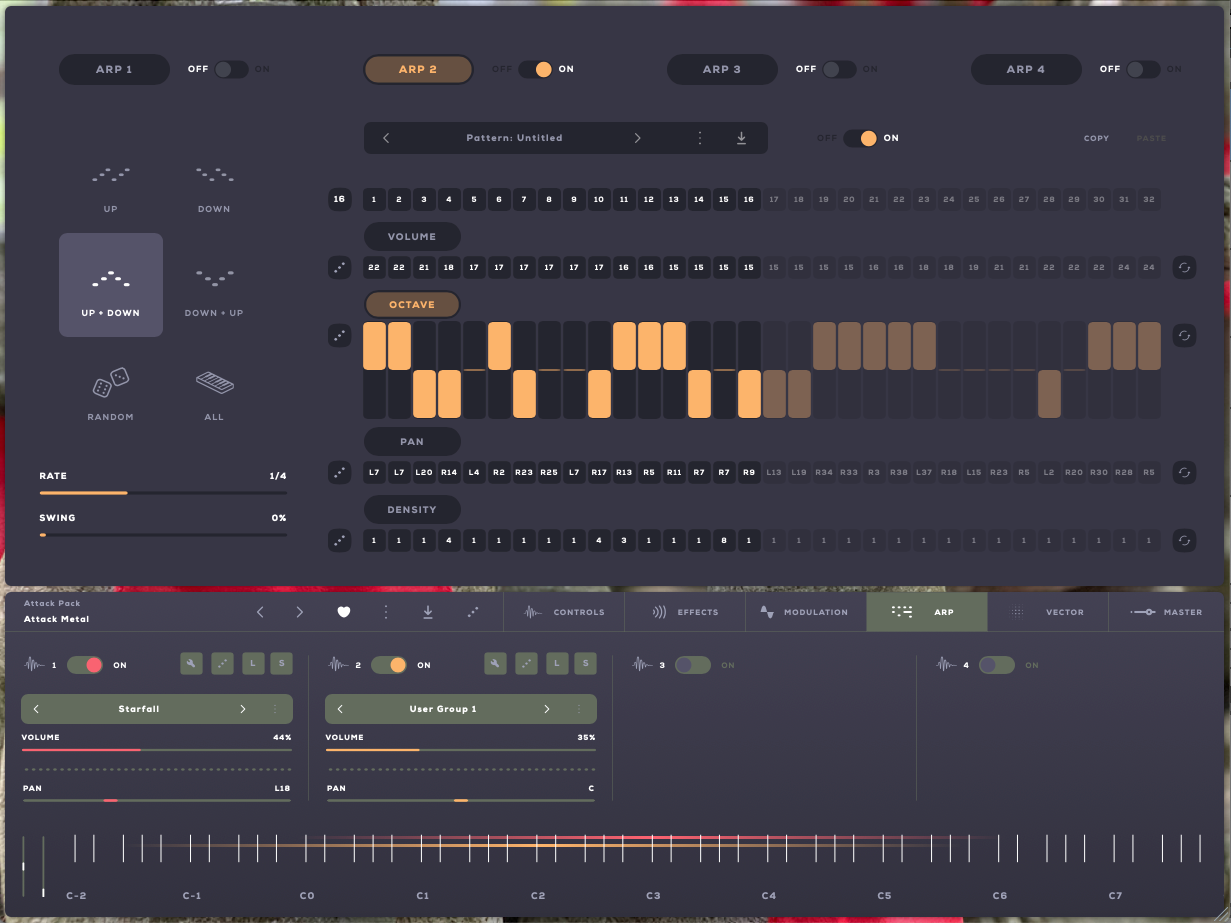This screenshot has height=923, width=1231.
Task: Reset the Pan row with refresh icon
Action: click(1184, 471)
